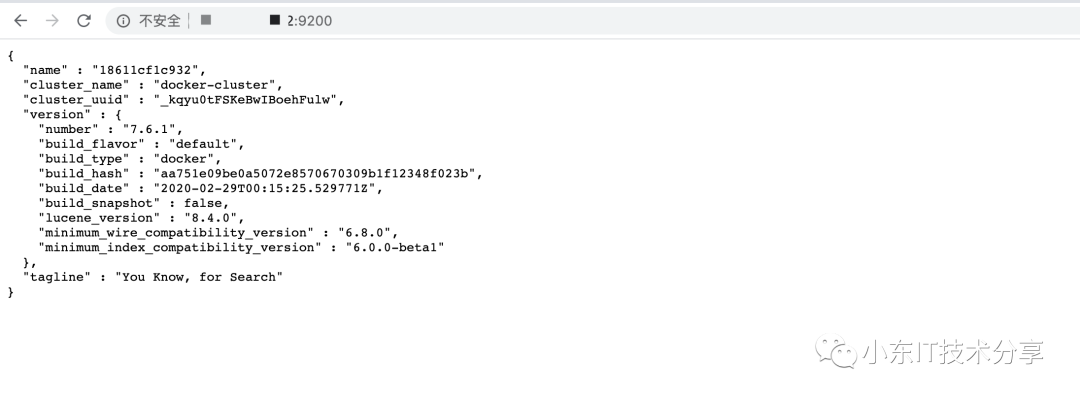Click the build_hash value string
Viewport: 1080px width, 400px height.
coord(318,173)
